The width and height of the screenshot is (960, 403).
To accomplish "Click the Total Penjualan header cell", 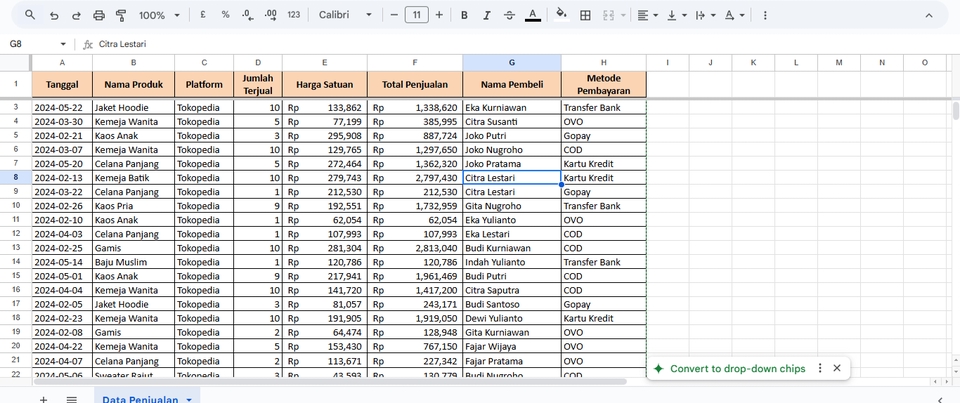I will tap(415, 85).
